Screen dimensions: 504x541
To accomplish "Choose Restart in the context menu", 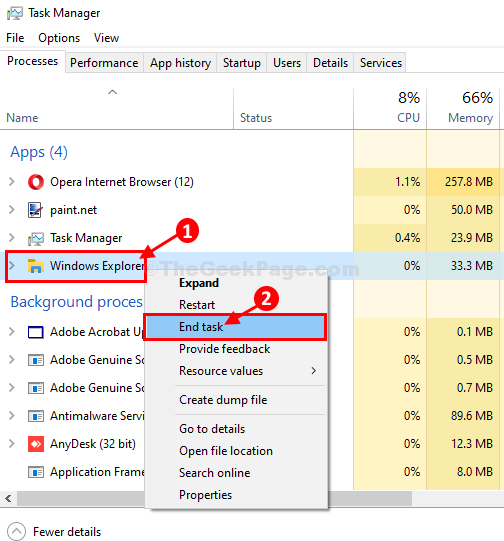I will point(236,305).
